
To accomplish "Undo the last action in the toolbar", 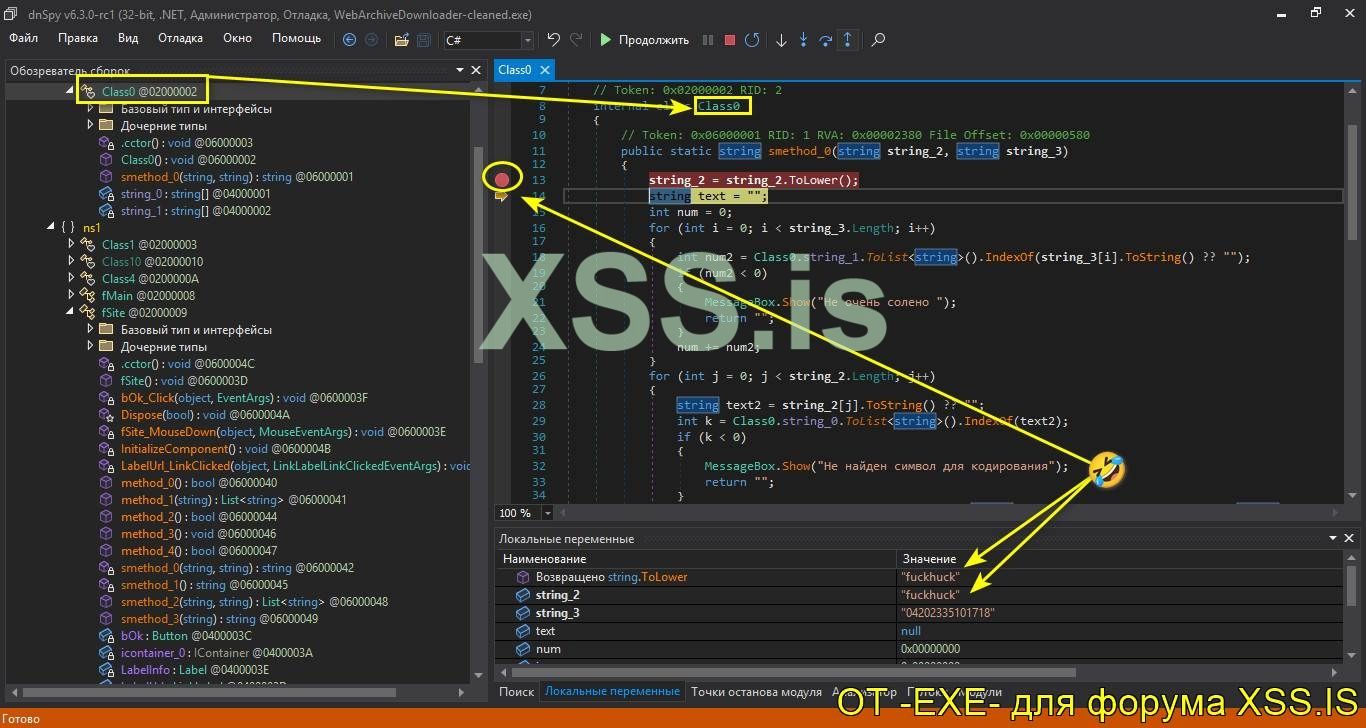I will [x=553, y=40].
